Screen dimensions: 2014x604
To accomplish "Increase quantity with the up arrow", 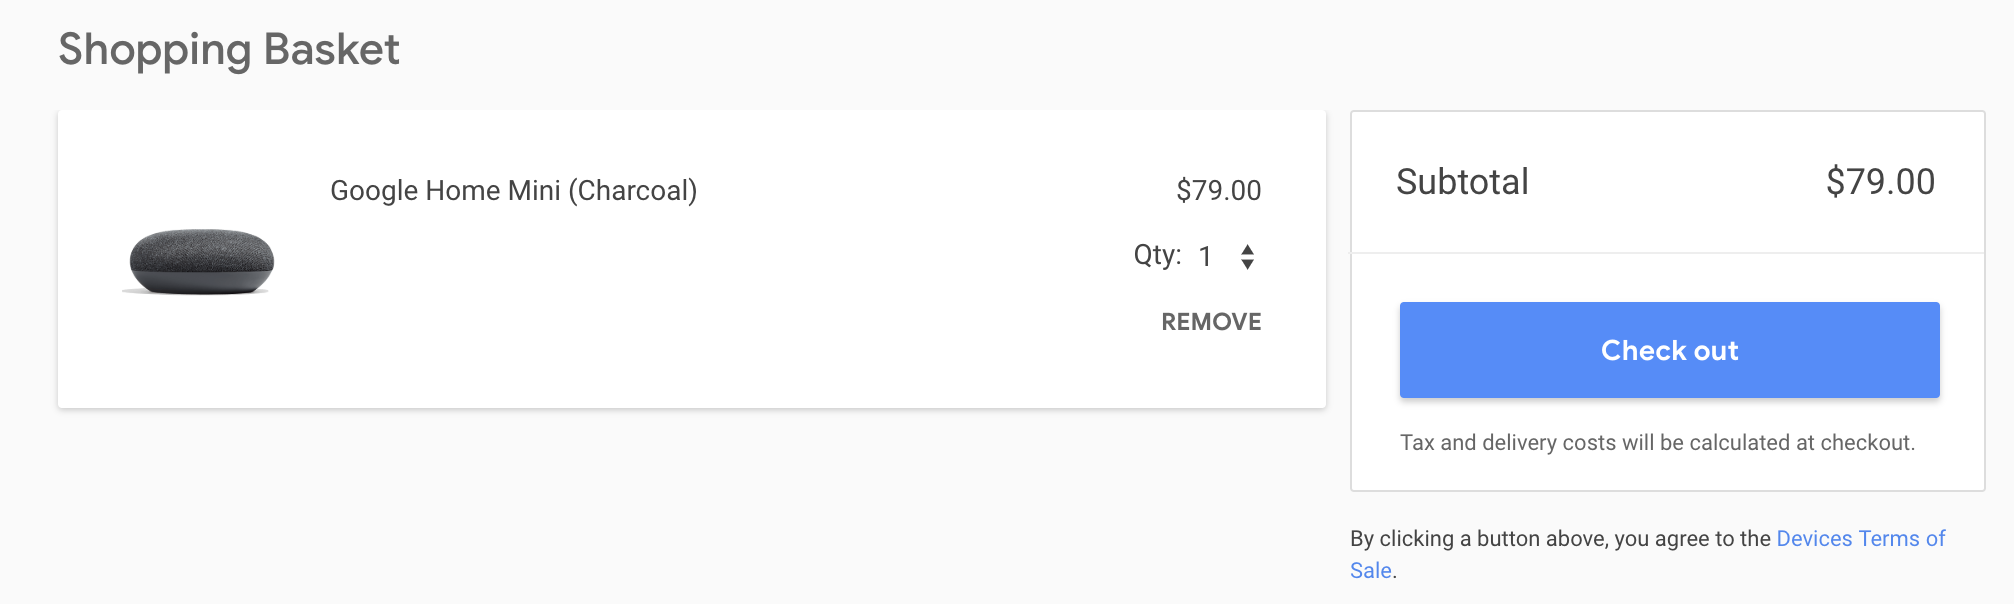I will click(x=1247, y=249).
